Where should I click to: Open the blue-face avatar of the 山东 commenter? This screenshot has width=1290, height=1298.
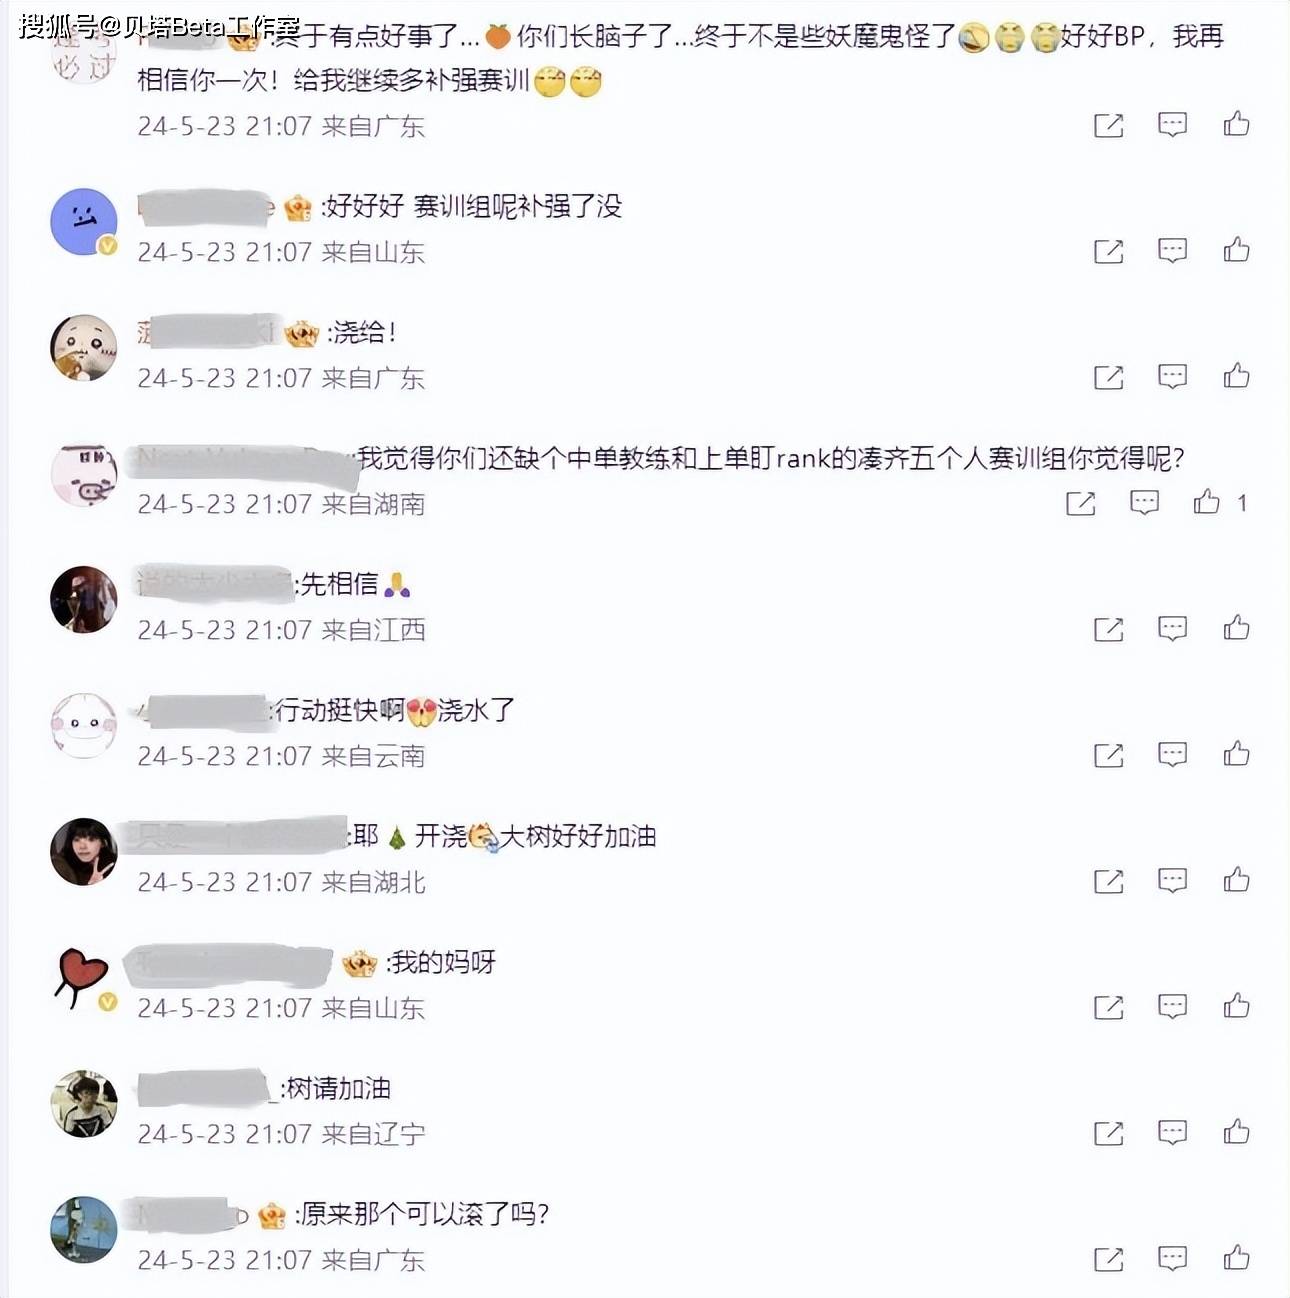pos(84,221)
